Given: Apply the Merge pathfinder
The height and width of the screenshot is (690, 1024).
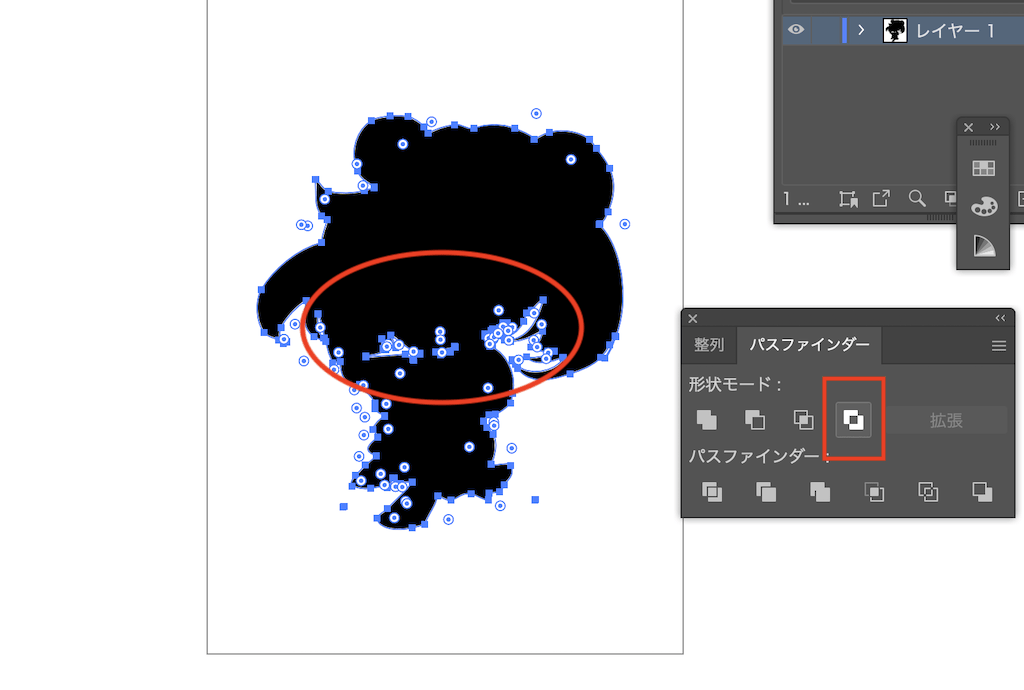Looking at the screenshot, I should (x=820, y=492).
